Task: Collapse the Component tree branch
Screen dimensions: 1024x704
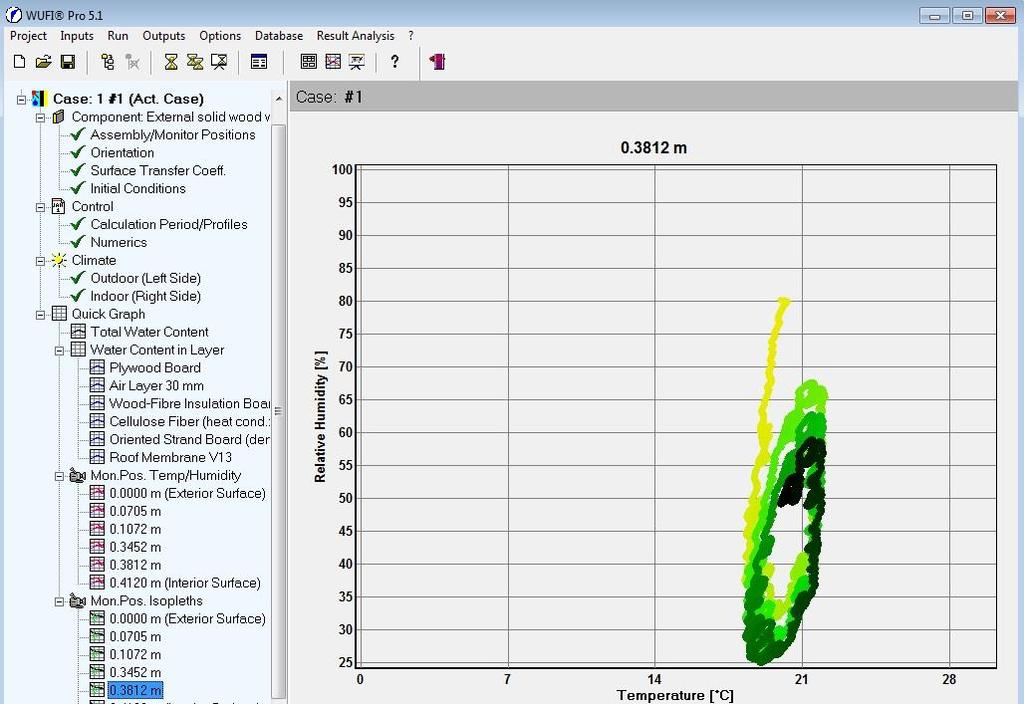Action: pos(40,118)
